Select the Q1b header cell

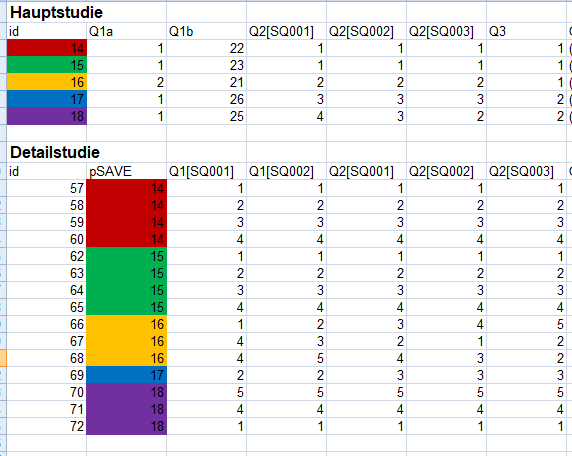[x=206, y=31]
